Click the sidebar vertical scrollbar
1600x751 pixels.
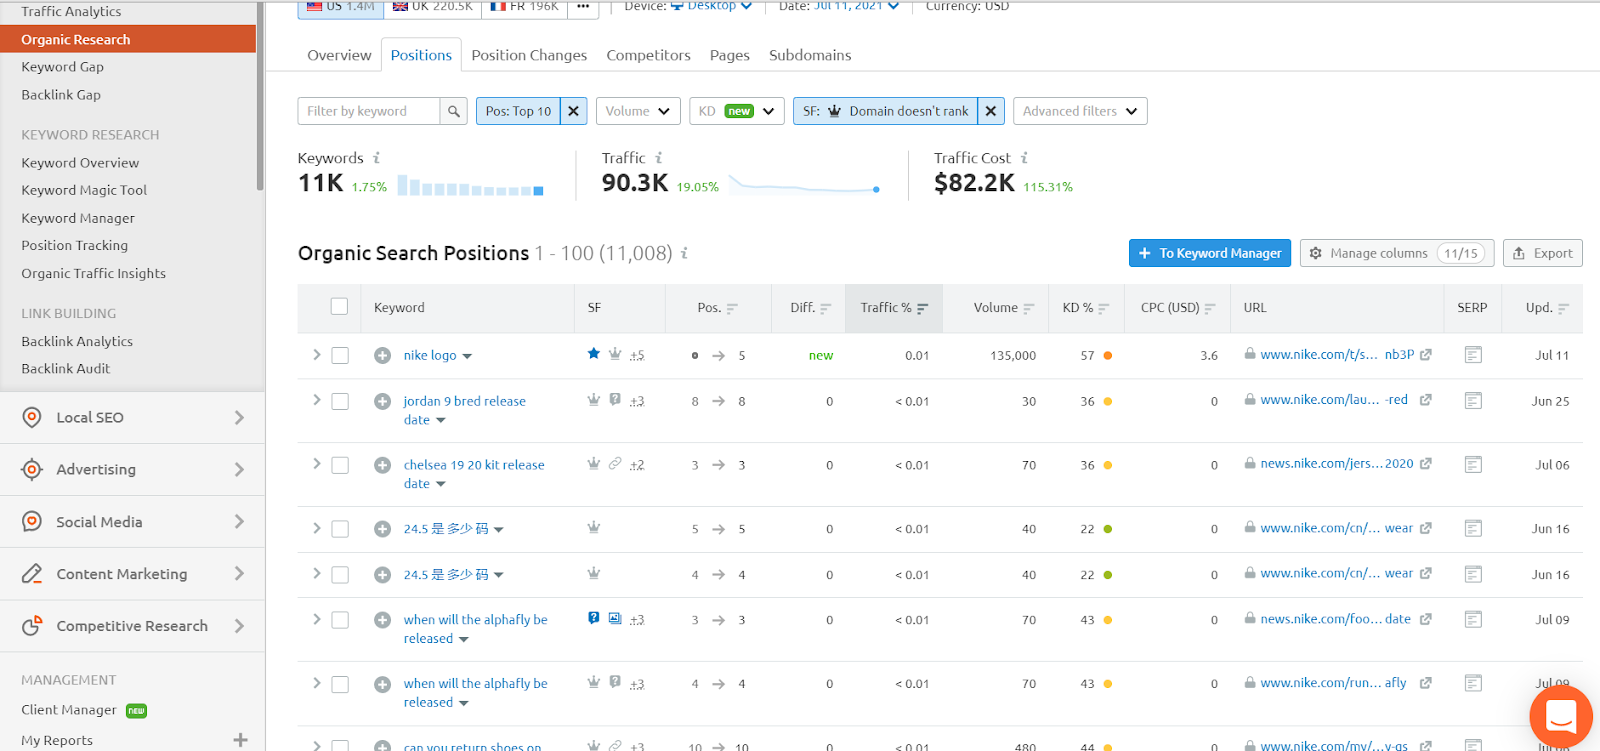(x=260, y=95)
